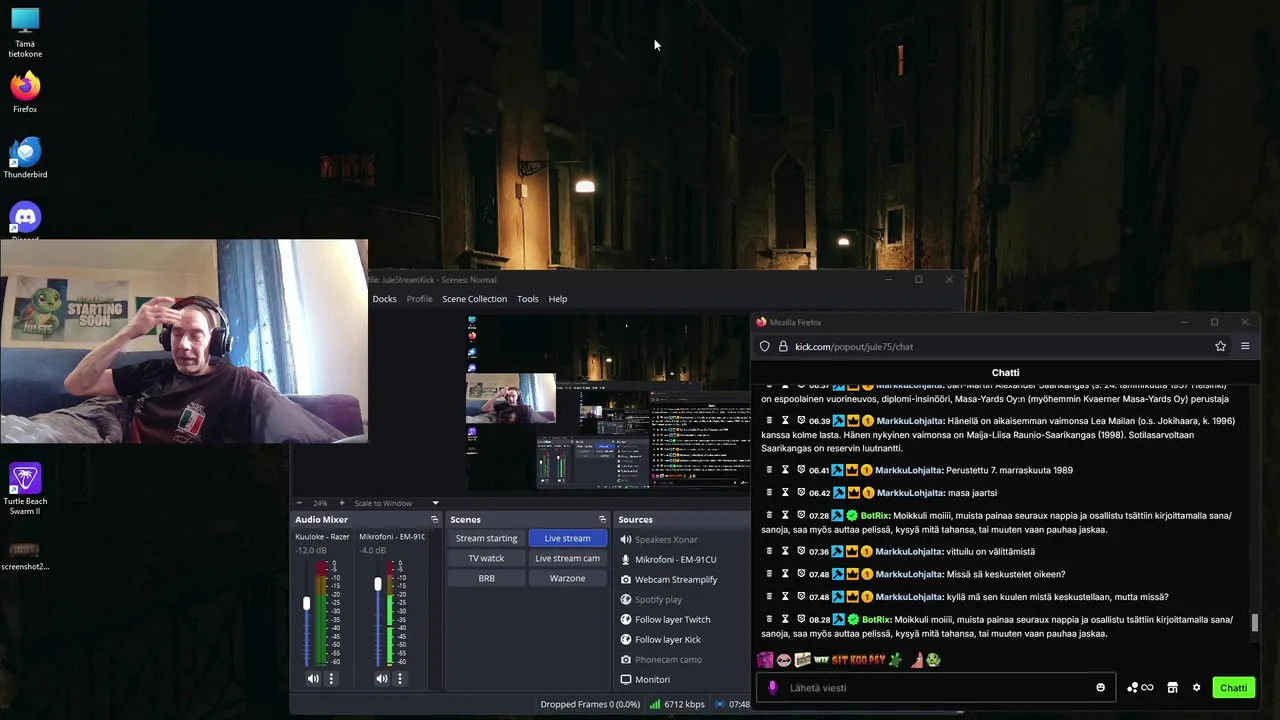
Task: Open the emoji picker in chat input
Action: [x=1100, y=688]
